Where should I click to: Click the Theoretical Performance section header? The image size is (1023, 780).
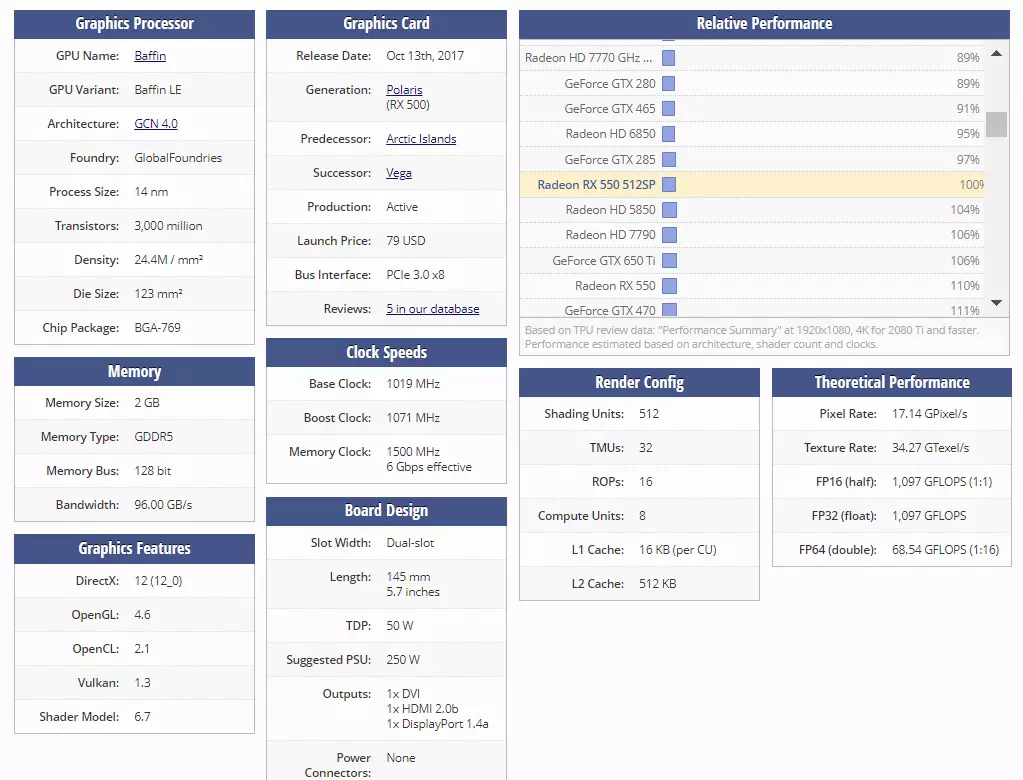892,382
